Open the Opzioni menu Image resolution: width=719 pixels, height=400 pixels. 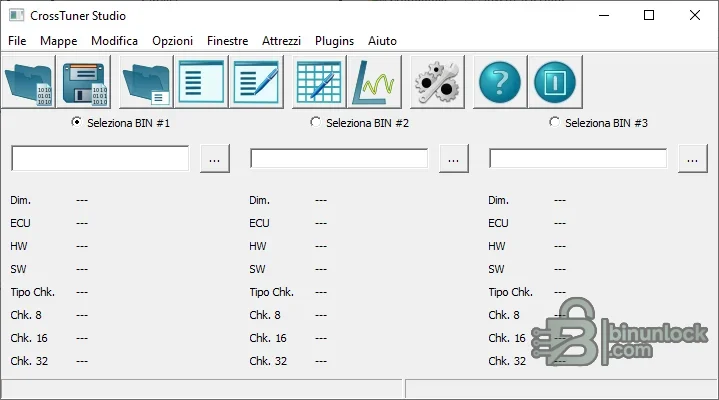pos(172,41)
